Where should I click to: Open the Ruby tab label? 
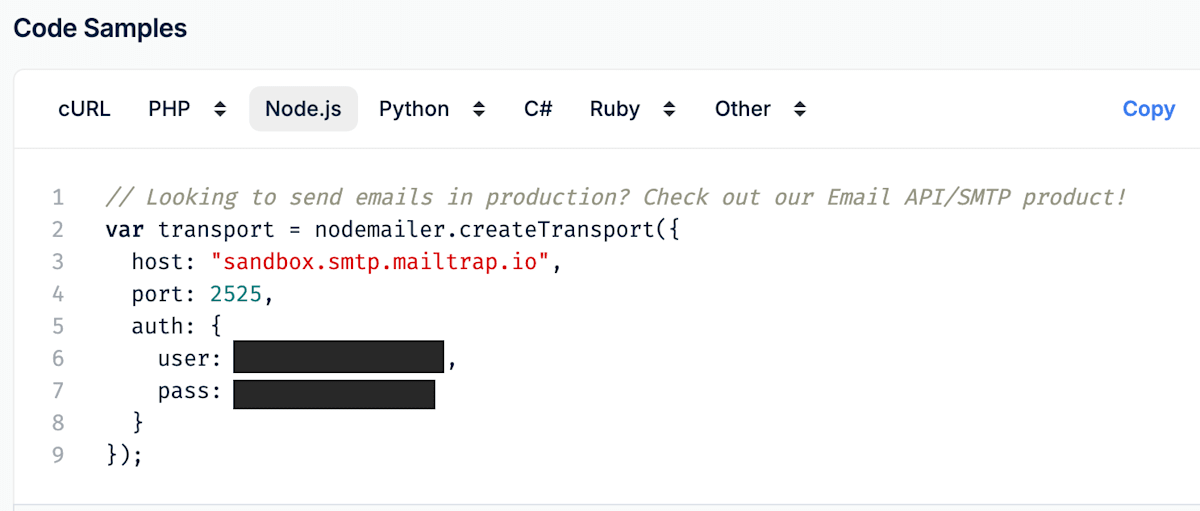(x=614, y=109)
